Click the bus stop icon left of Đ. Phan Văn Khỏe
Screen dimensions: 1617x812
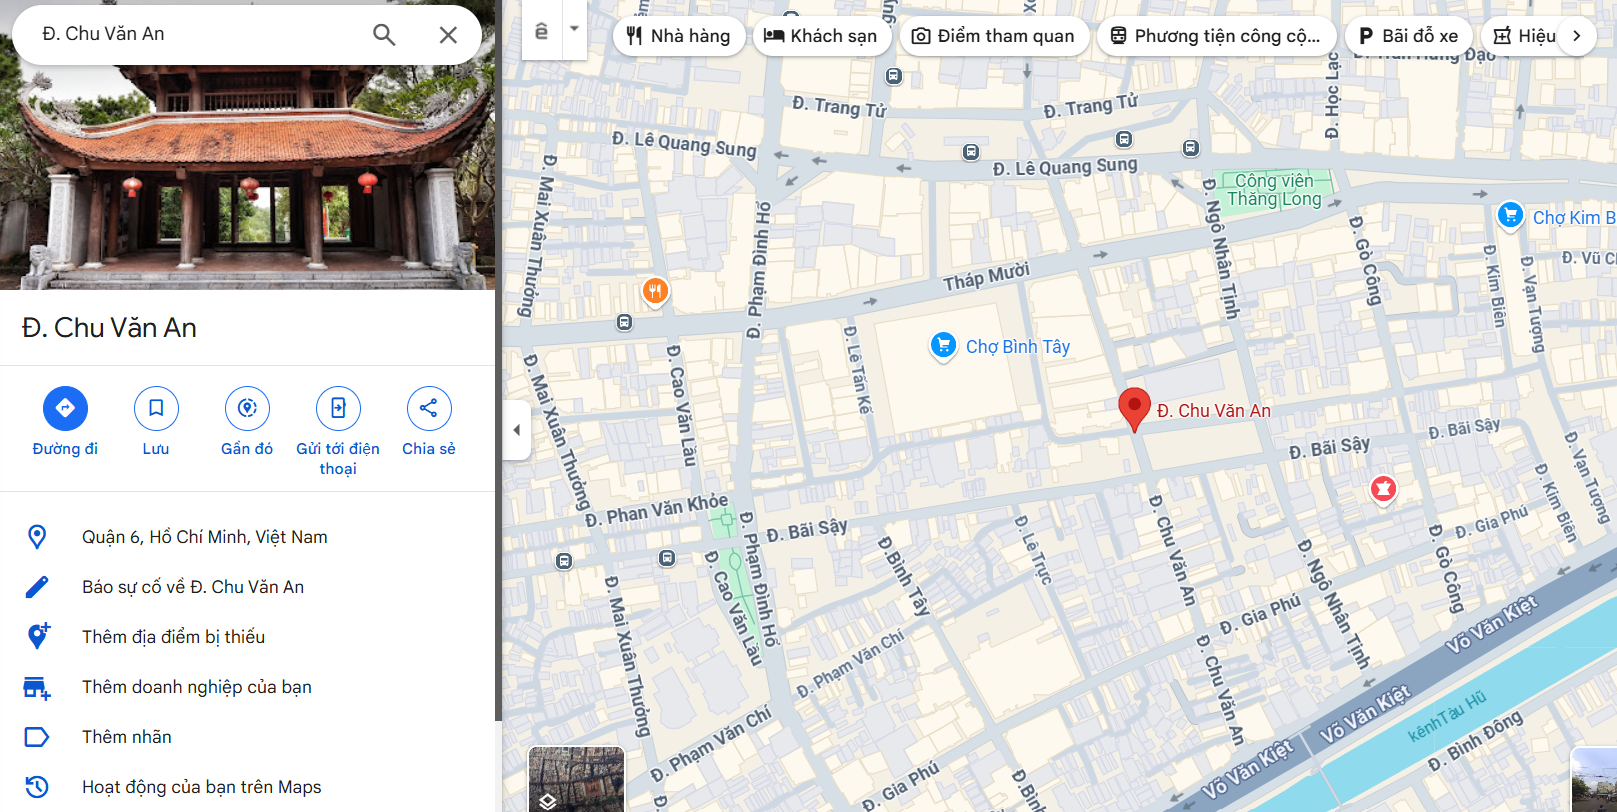click(x=564, y=561)
